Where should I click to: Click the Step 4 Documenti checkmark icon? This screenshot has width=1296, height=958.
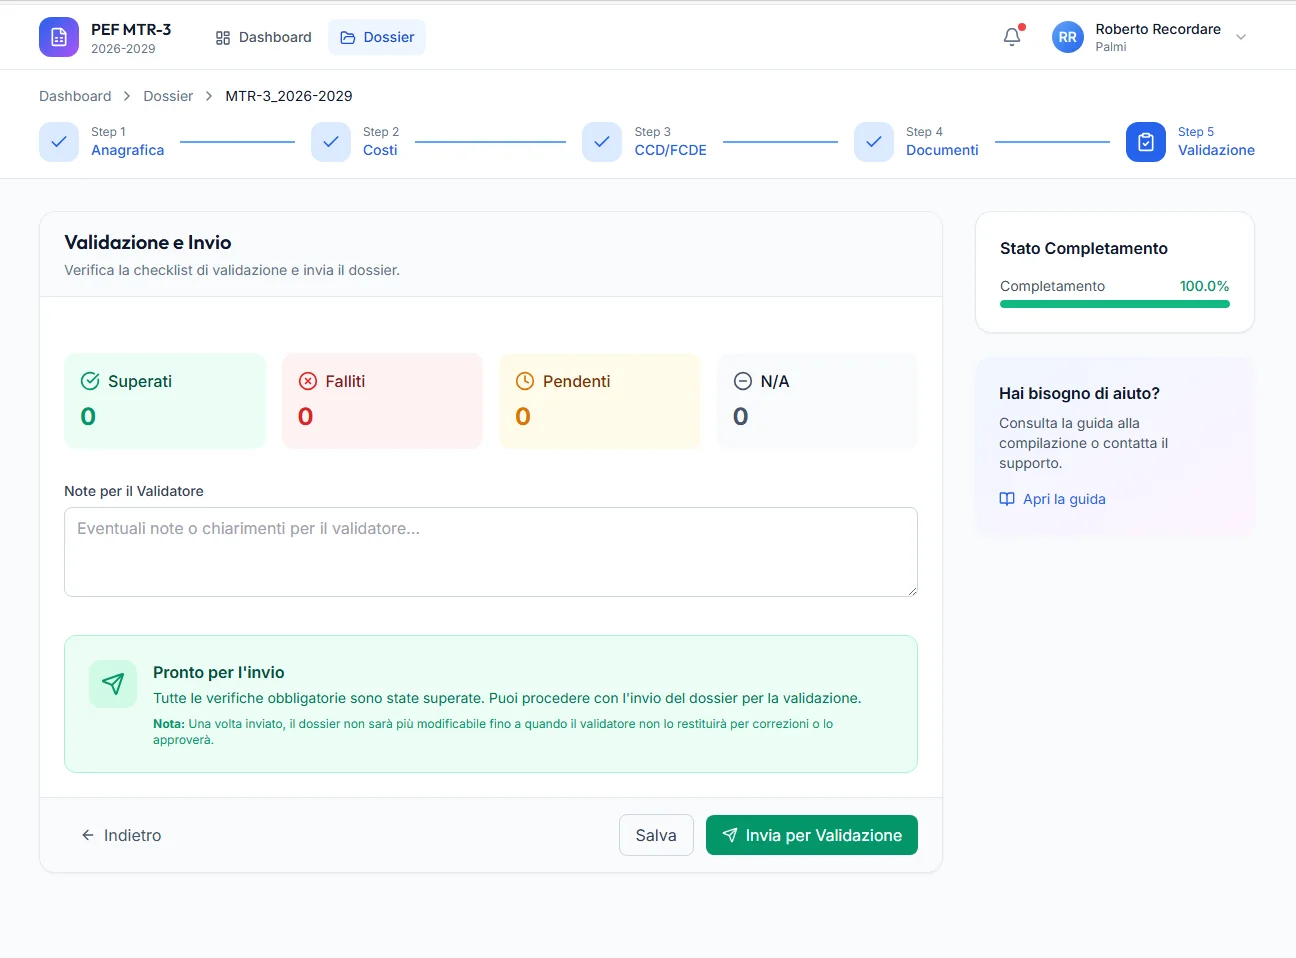[874, 142]
